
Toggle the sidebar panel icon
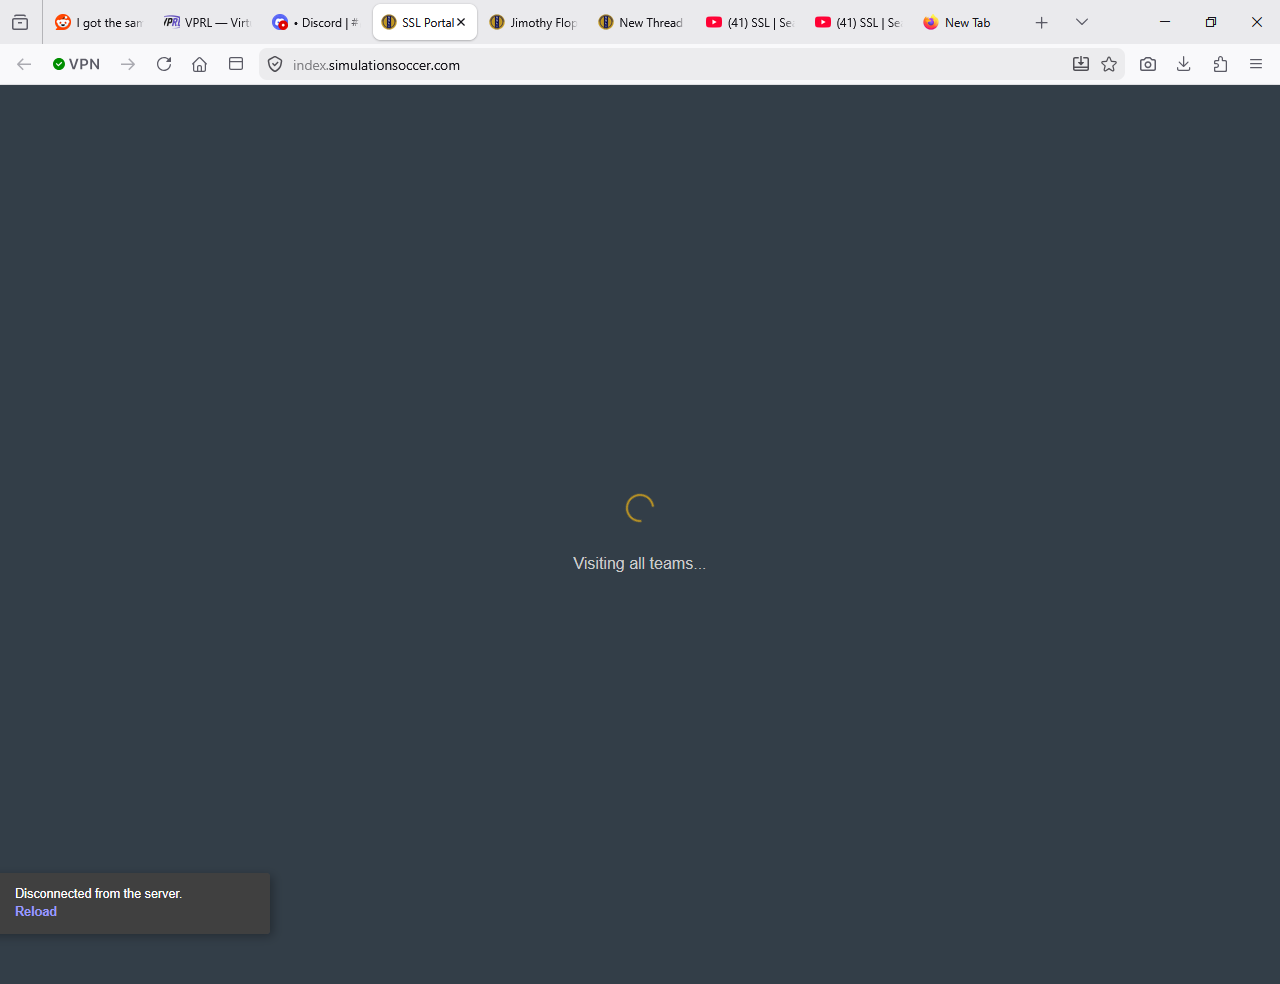236,64
